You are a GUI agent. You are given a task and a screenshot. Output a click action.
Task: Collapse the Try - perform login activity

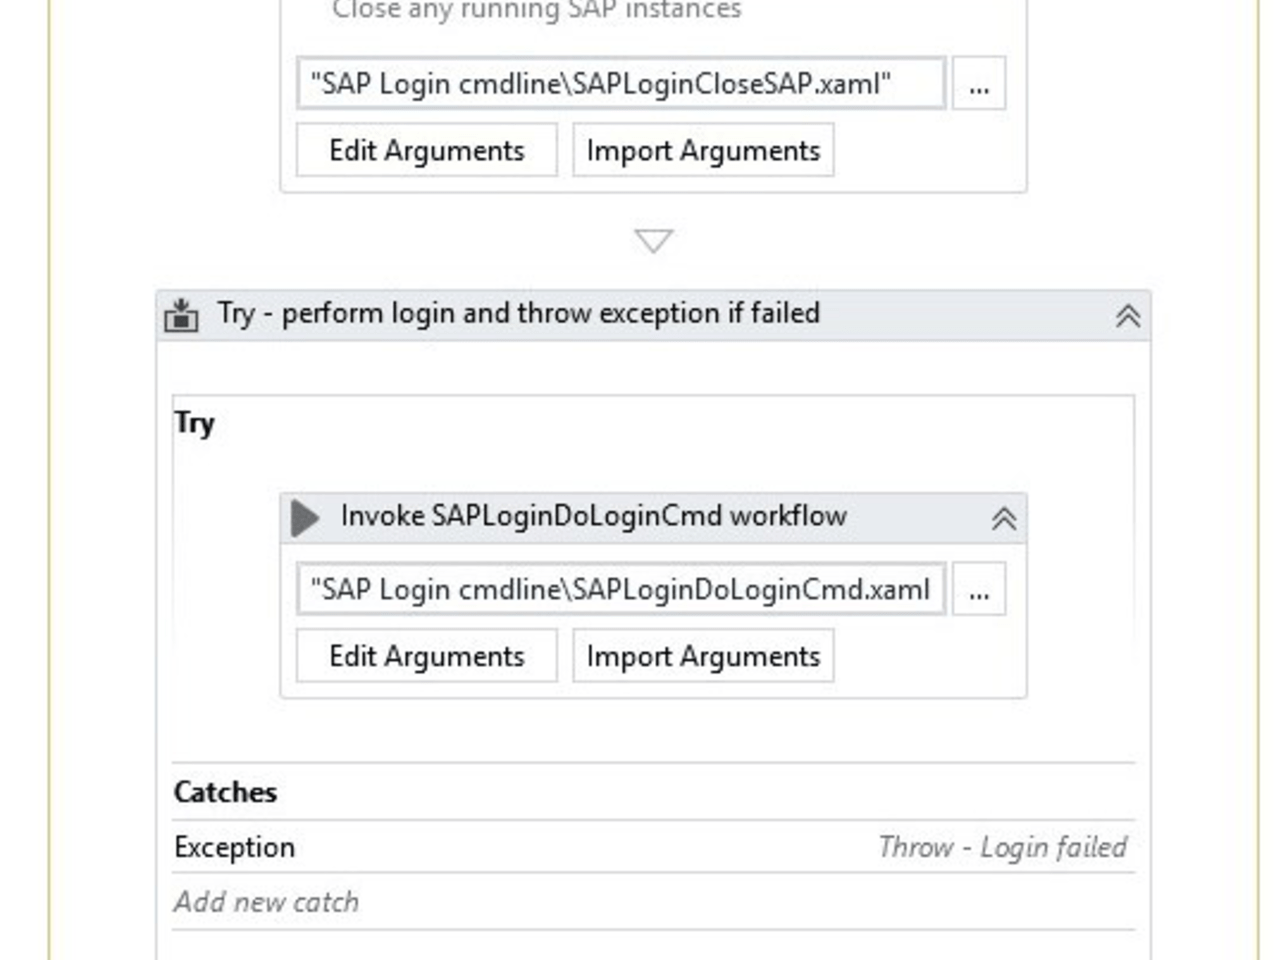(x=1127, y=316)
